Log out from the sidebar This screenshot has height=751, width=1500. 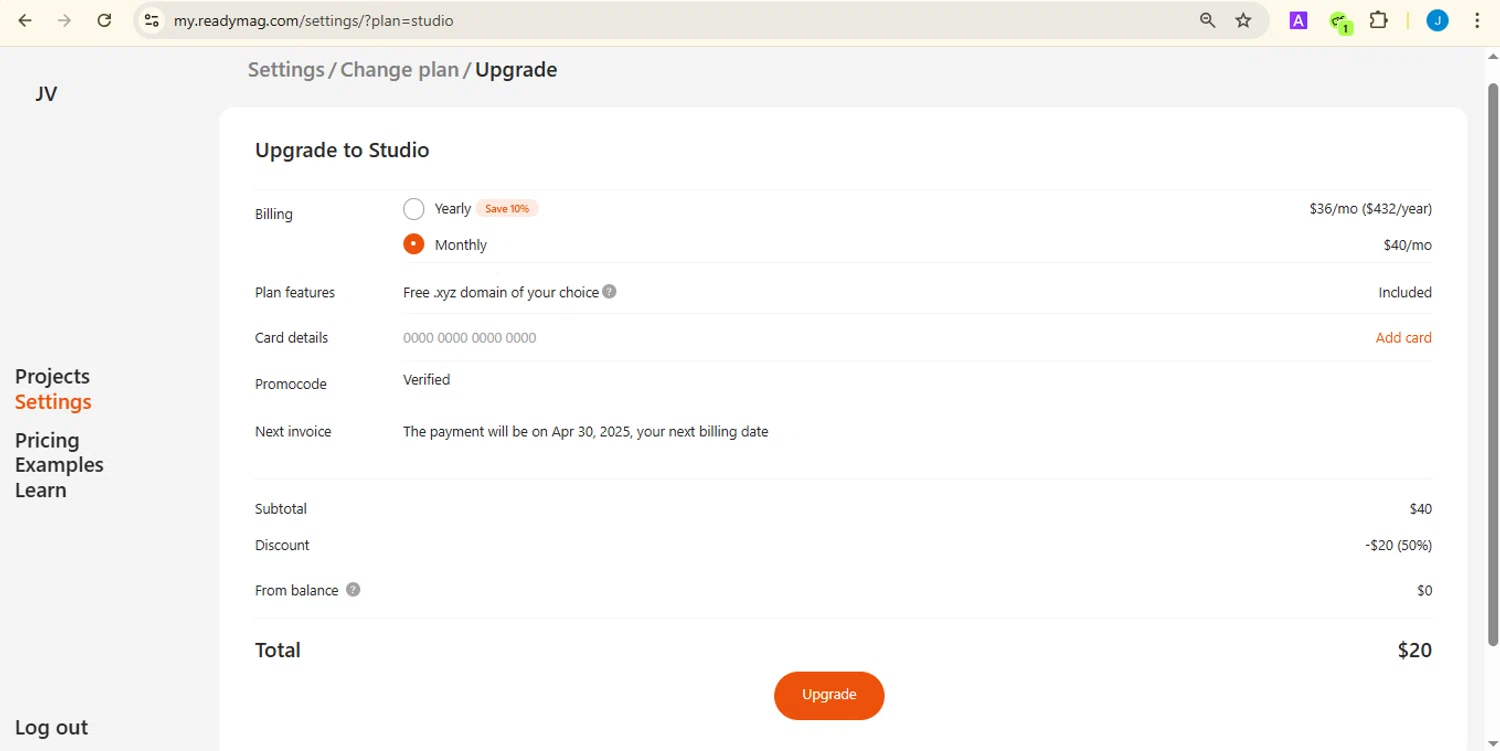[x=51, y=727]
